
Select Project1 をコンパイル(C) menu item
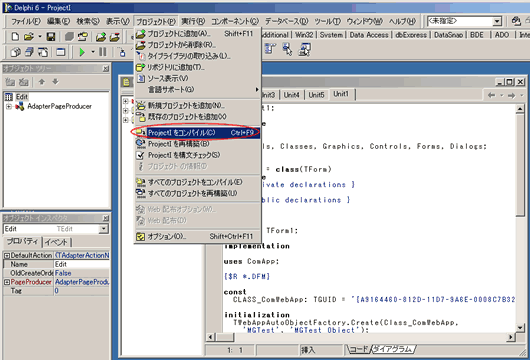click(x=197, y=133)
